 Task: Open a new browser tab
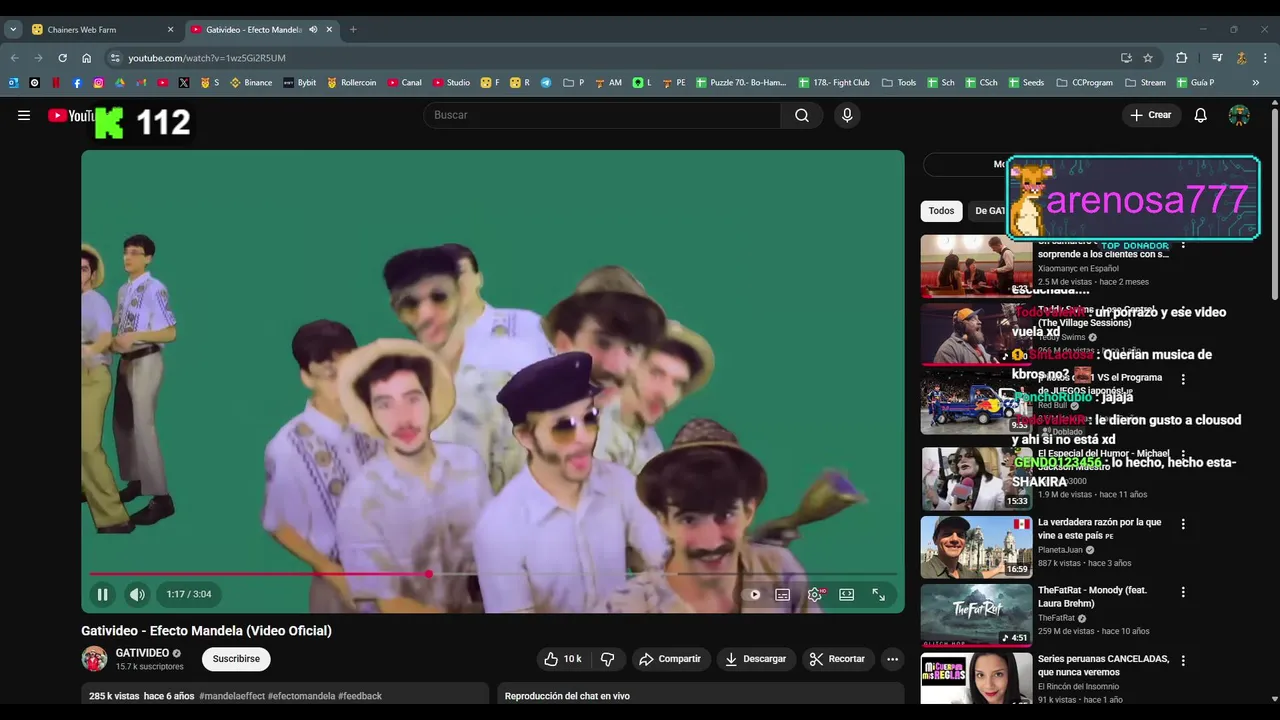click(353, 30)
